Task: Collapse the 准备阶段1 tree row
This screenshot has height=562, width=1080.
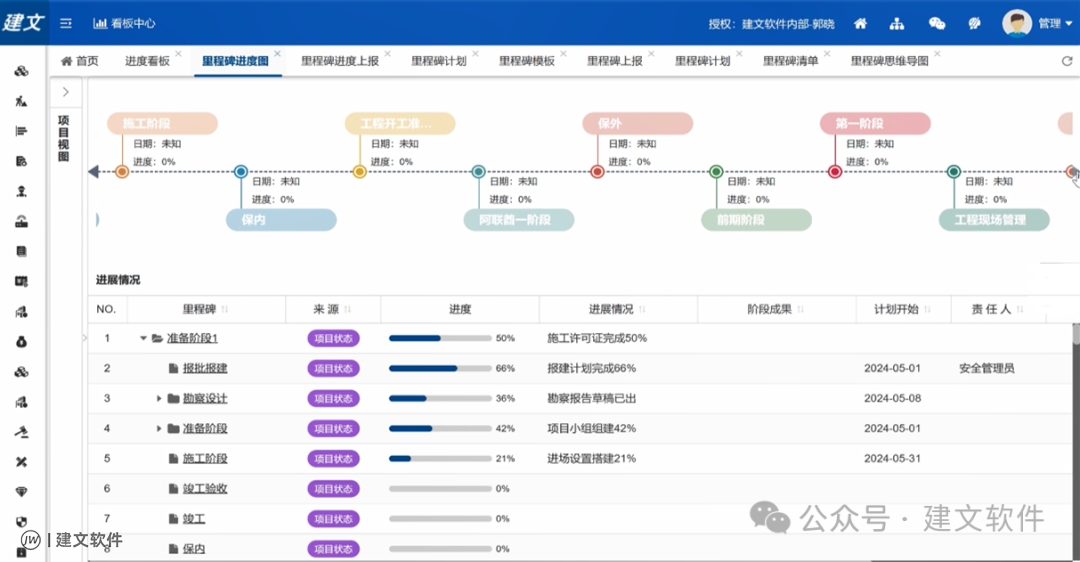Action: click(143, 338)
